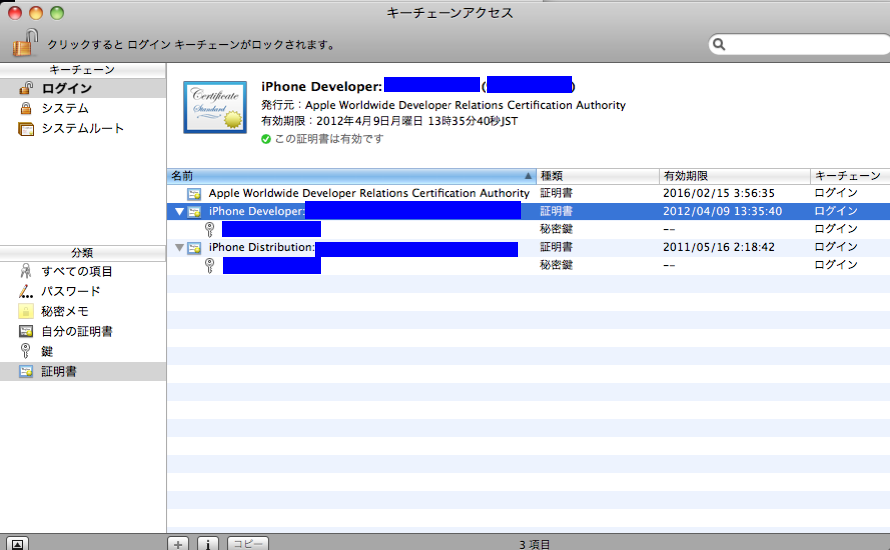Click certificate icon of iPhone Distribution row
890x550 pixels.
(194, 247)
